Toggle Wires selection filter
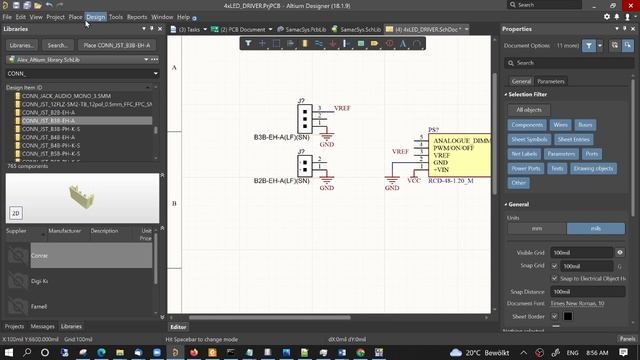The width and height of the screenshot is (640, 360). point(560,125)
